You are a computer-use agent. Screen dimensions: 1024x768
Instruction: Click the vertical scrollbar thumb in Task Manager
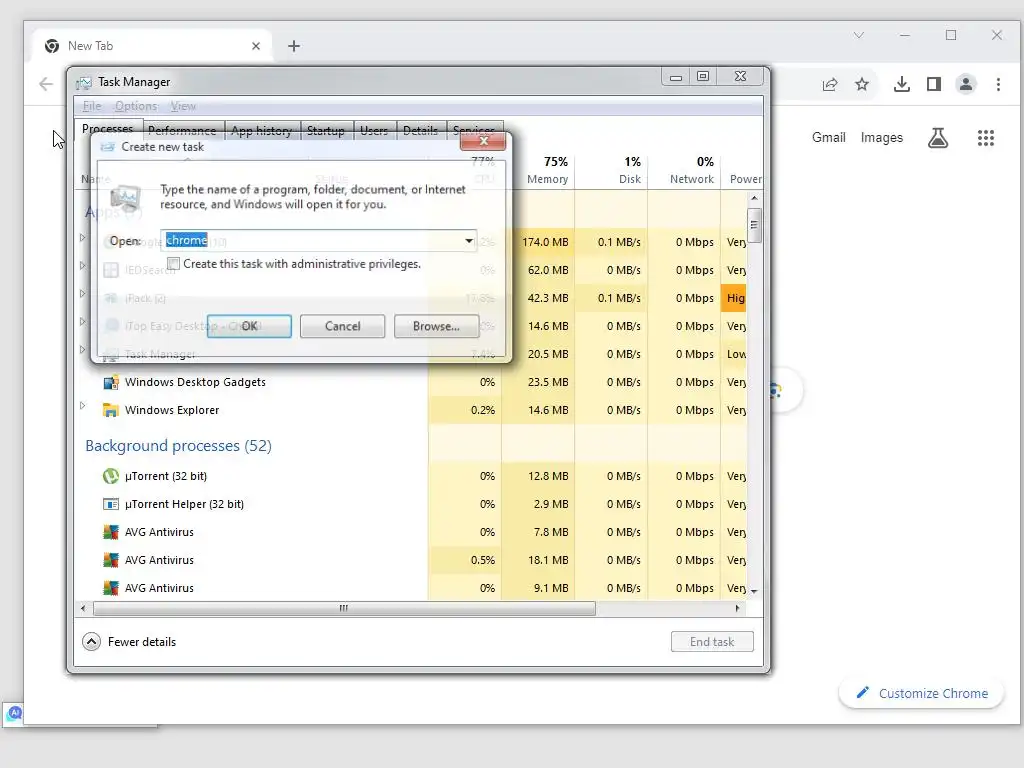tap(754, 225)
